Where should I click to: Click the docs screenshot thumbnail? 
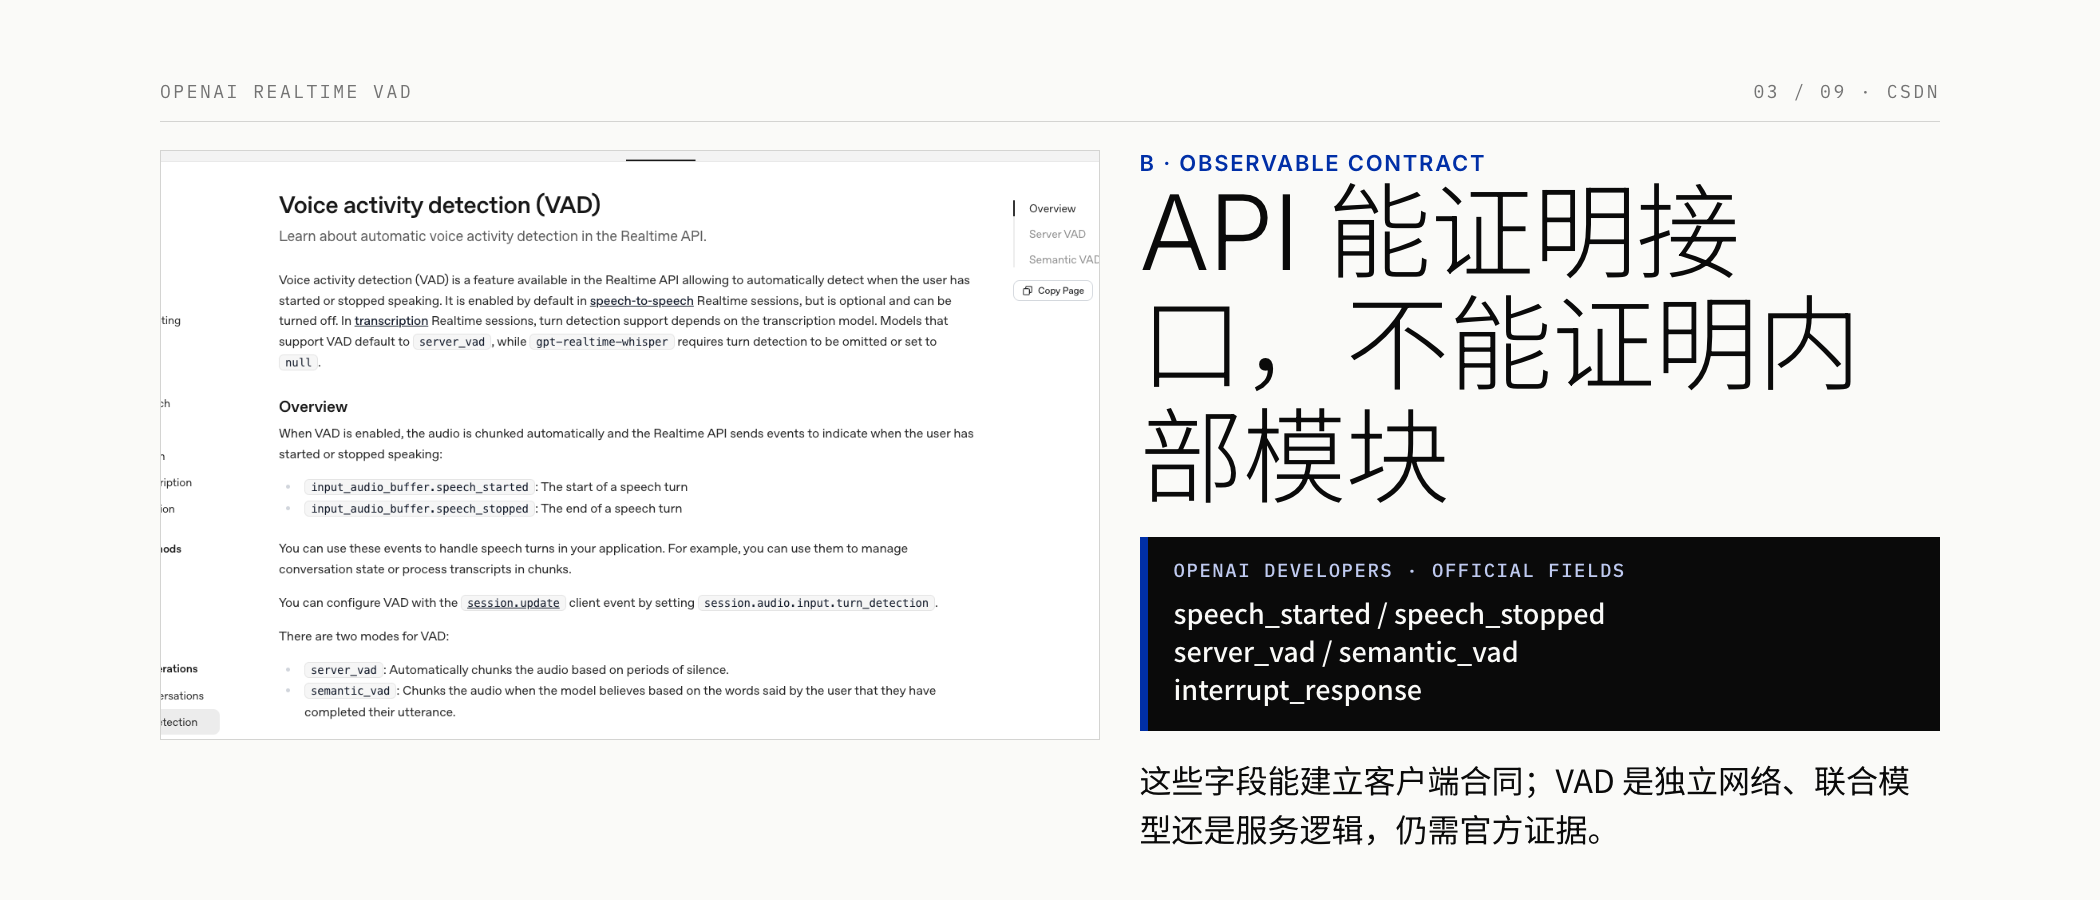click(x=630, y=445)
